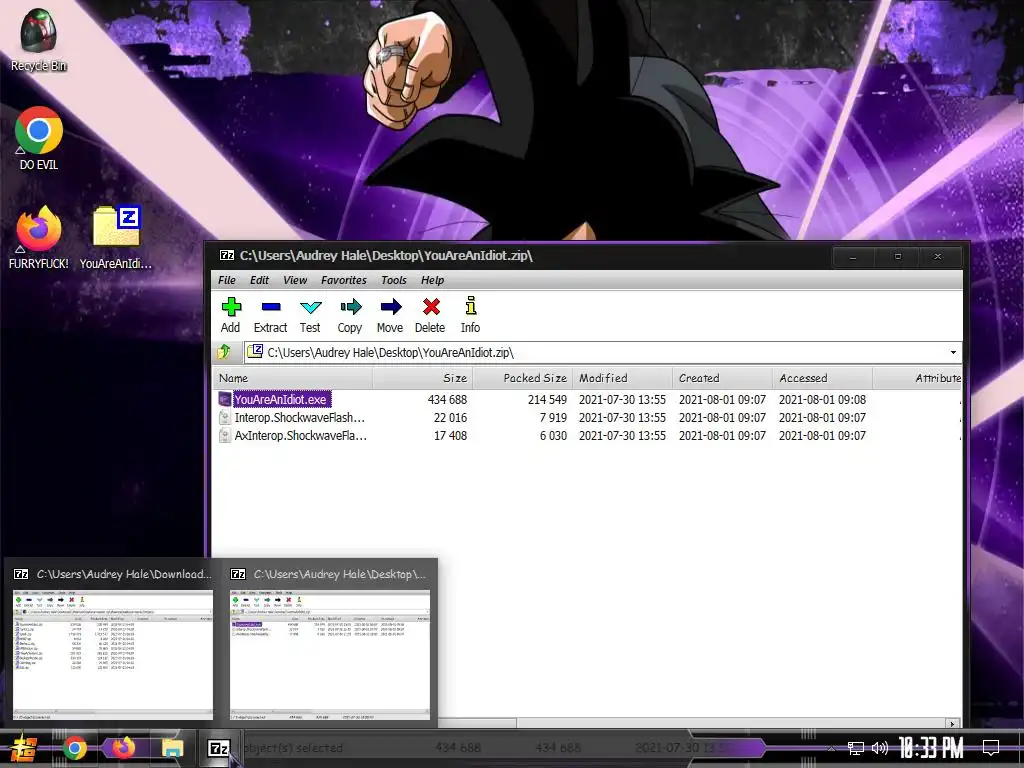
Task: Open the clock showing 10:33 PM
Action: (x=931, y=748)
